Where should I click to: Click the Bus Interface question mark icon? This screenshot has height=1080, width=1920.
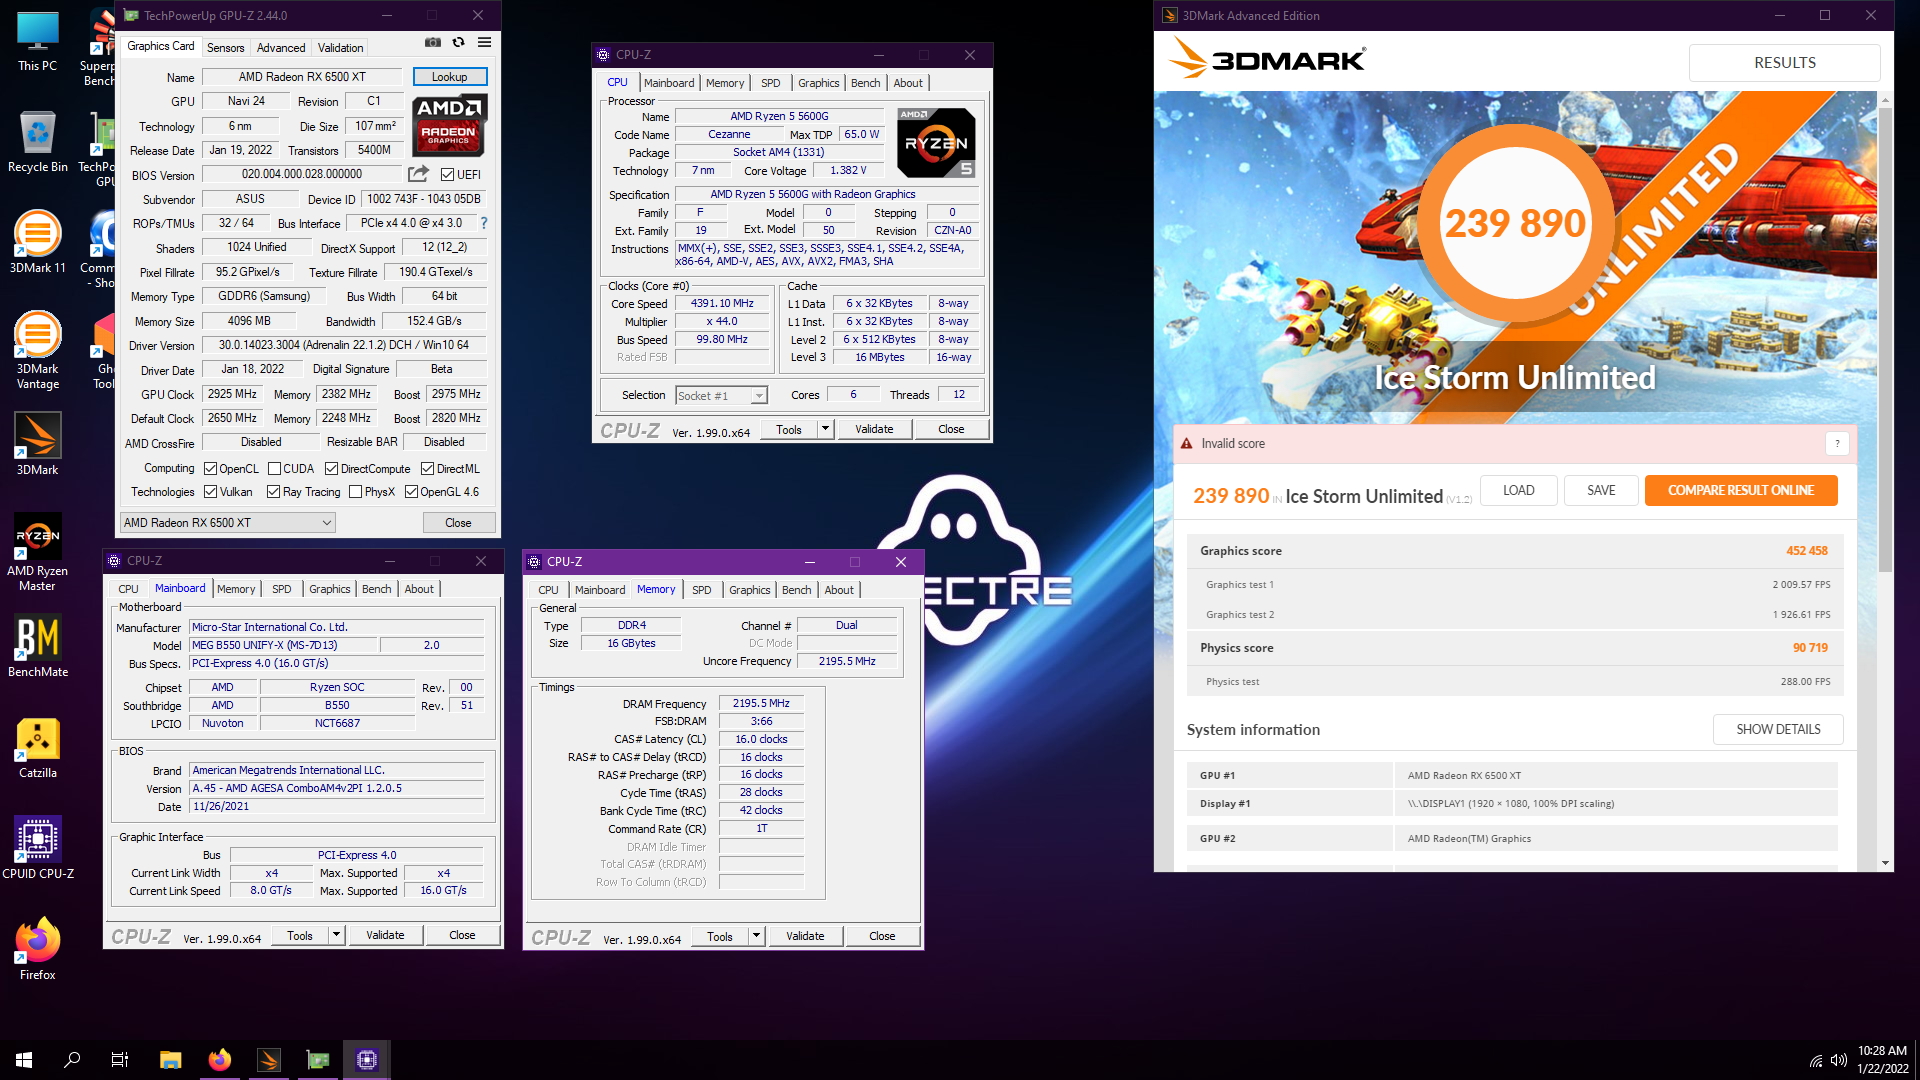click(484, 223)
